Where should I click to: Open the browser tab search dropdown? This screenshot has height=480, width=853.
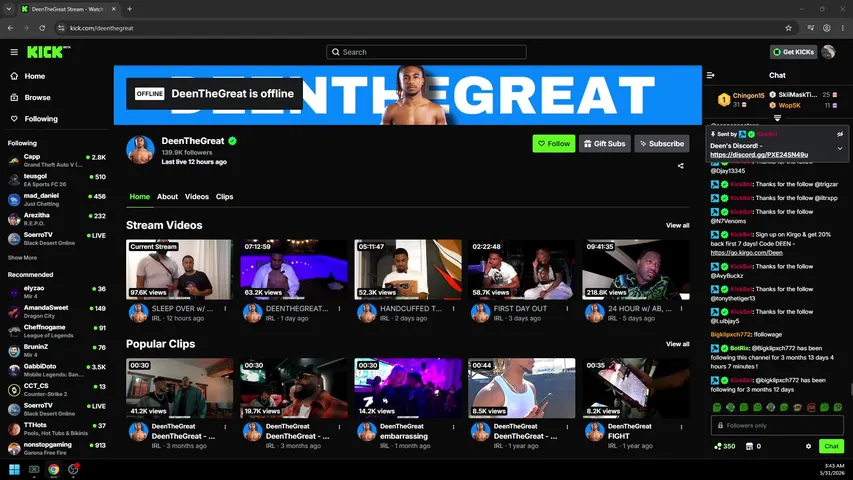click(9, 9)
